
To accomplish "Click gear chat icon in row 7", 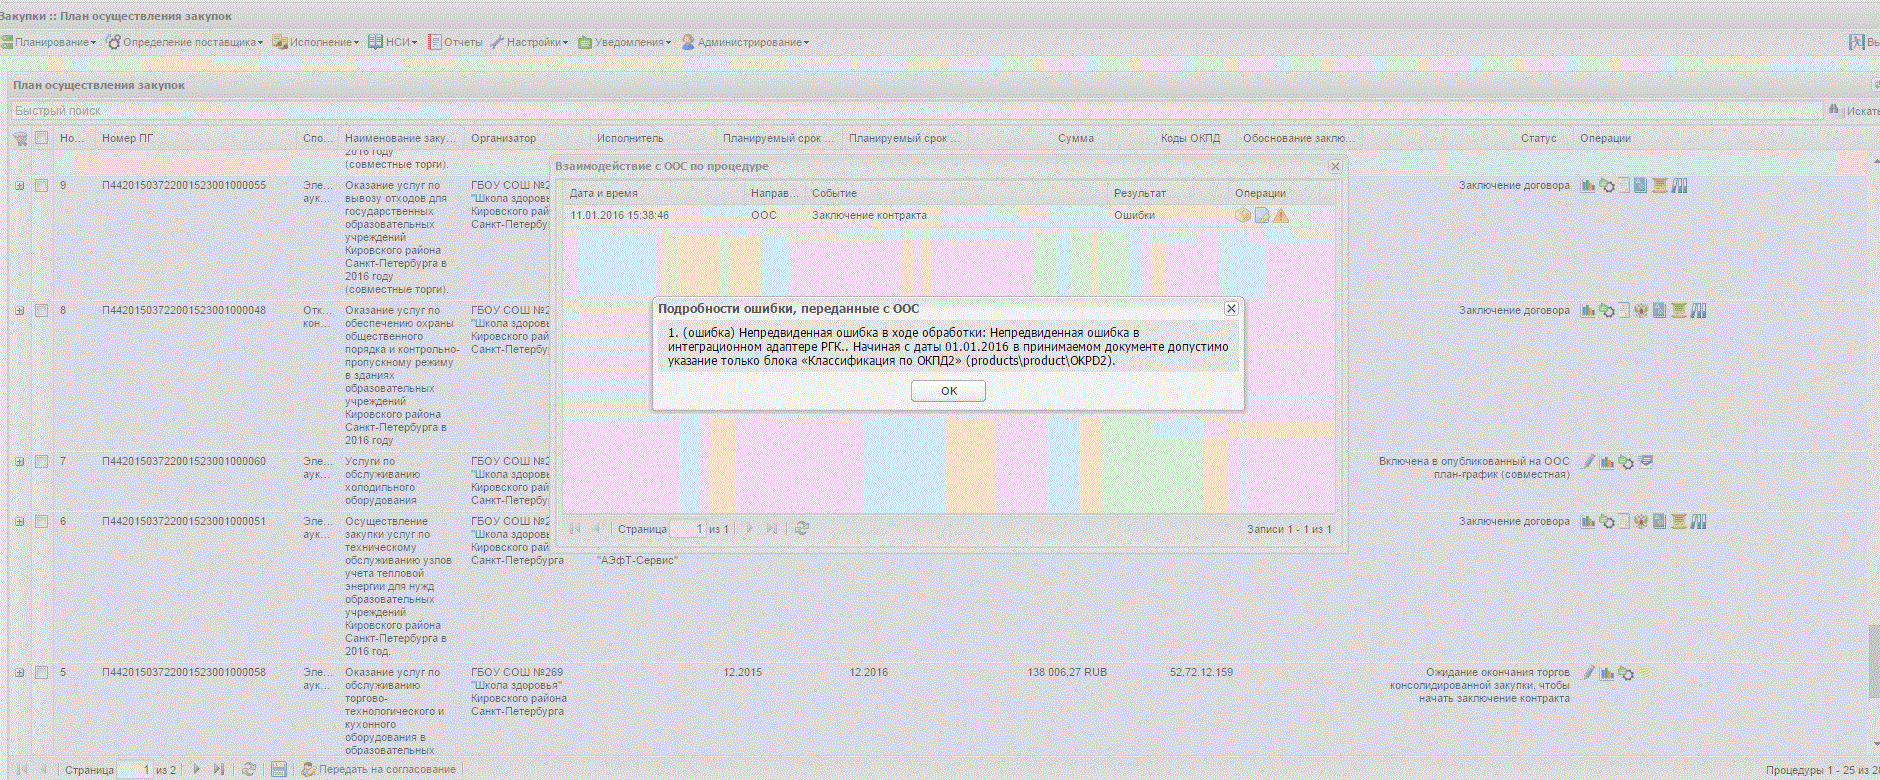I will tap(1626, 461).
